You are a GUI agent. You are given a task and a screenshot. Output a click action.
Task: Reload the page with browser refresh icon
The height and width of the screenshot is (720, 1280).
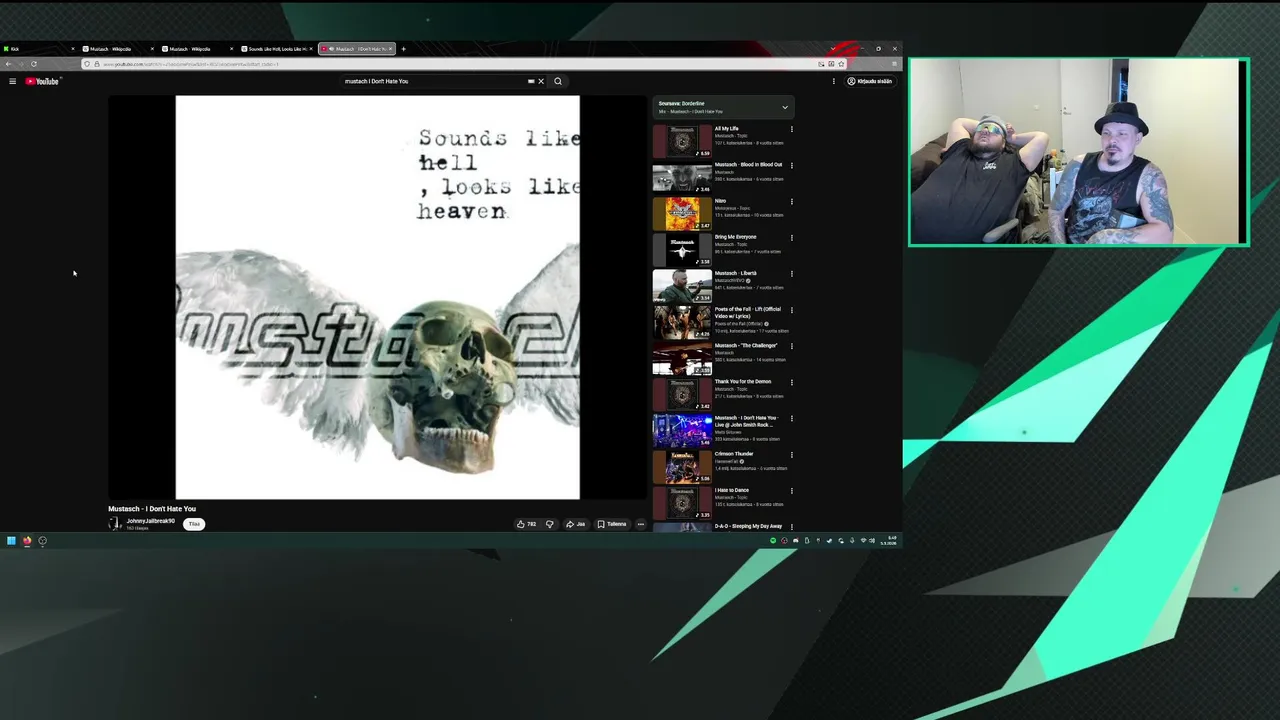(34, 64)
